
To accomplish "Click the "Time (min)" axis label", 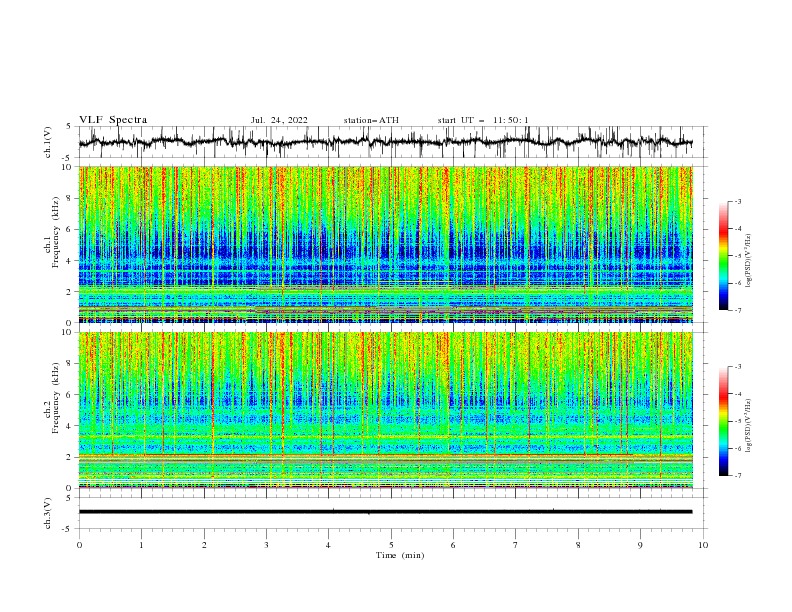I will click(x=400, y=555).
